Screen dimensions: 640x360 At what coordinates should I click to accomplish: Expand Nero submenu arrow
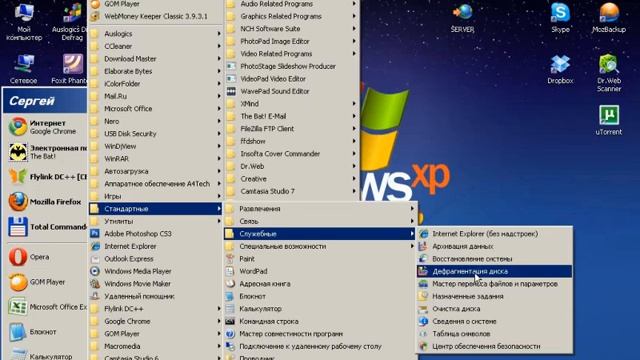pyautogui.click(x=219, y=121)
